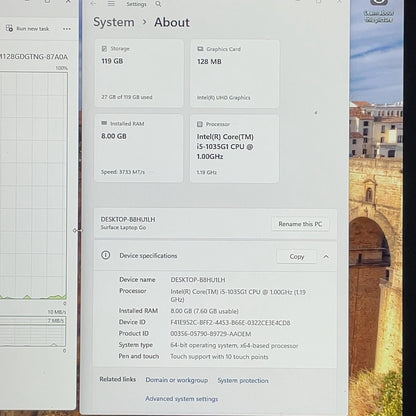The height and width of the screenshot is (416, 416).
Task: Click the About page heading
Action: [172, 22]
